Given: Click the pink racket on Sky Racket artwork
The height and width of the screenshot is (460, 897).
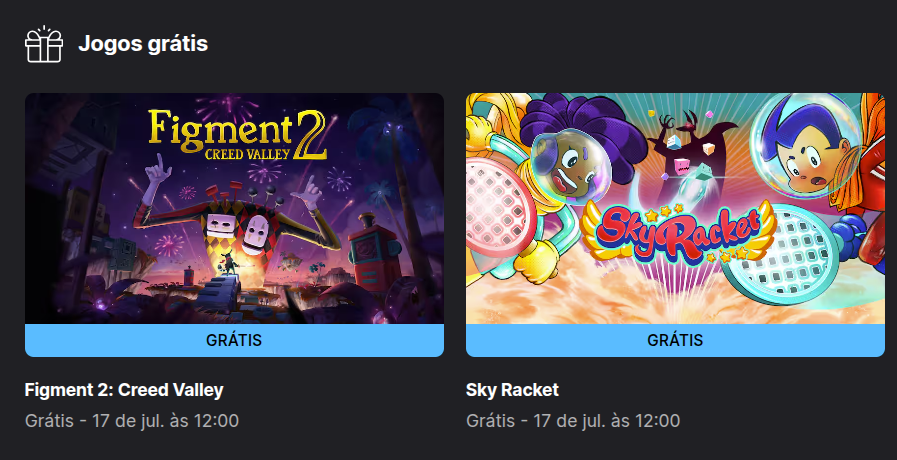Looking at the screenshot, I should click(x=499, y=206).
